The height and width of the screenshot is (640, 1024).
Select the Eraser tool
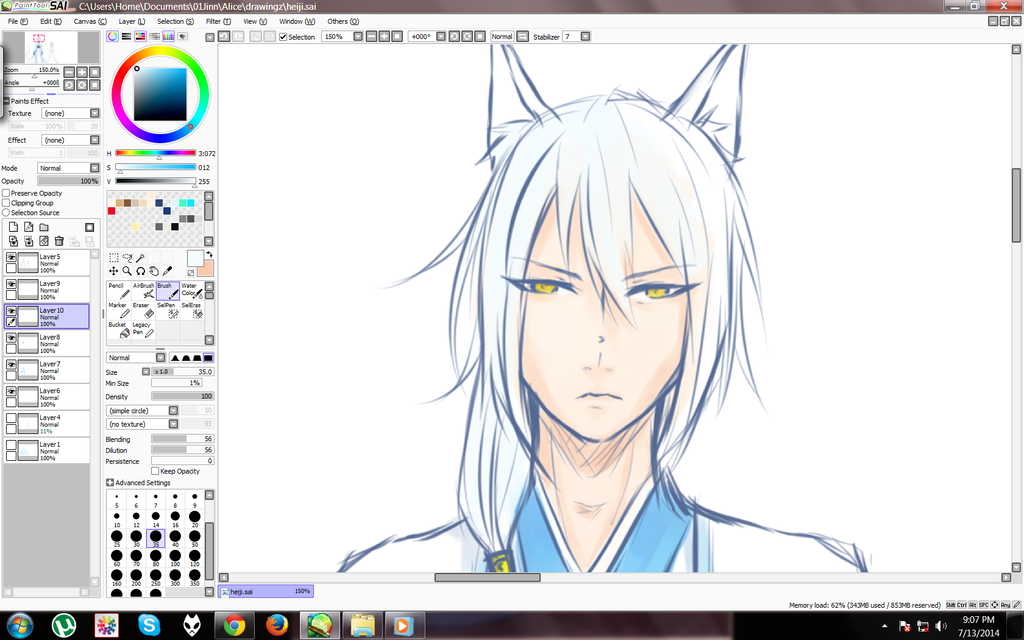(x=143, y=310)
